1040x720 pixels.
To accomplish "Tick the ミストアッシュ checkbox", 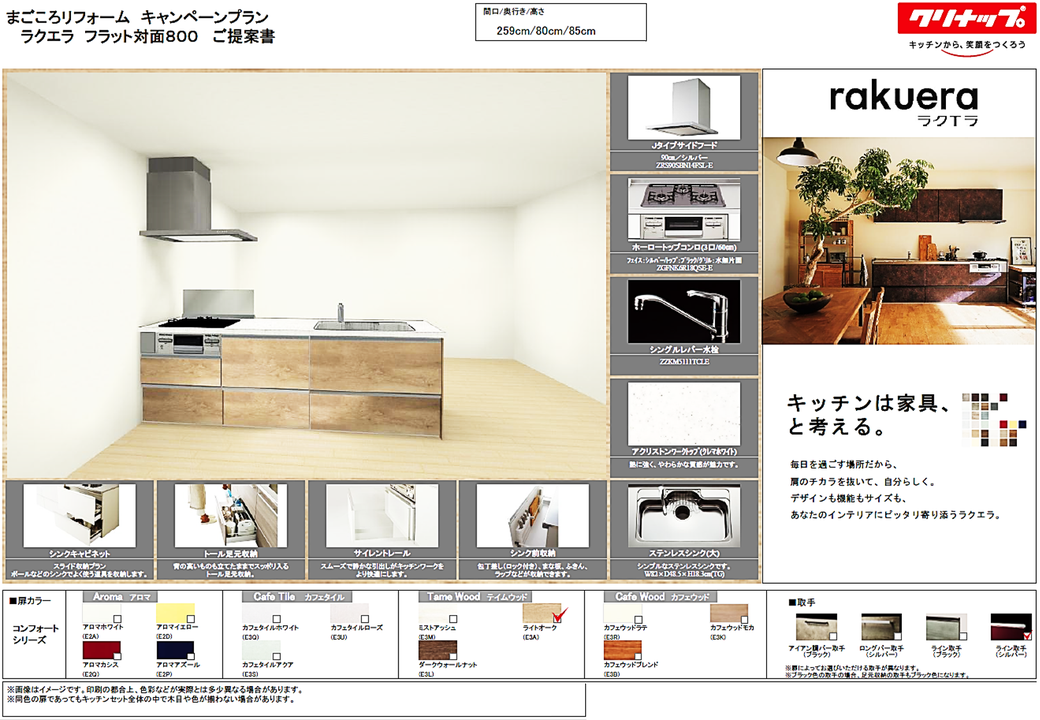I will pyautogui.click(x=454, y=619).
